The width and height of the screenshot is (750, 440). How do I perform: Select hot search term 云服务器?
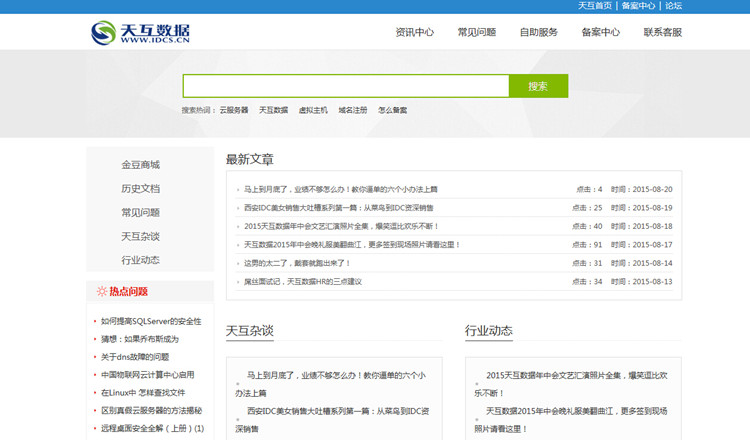[233, 110]
